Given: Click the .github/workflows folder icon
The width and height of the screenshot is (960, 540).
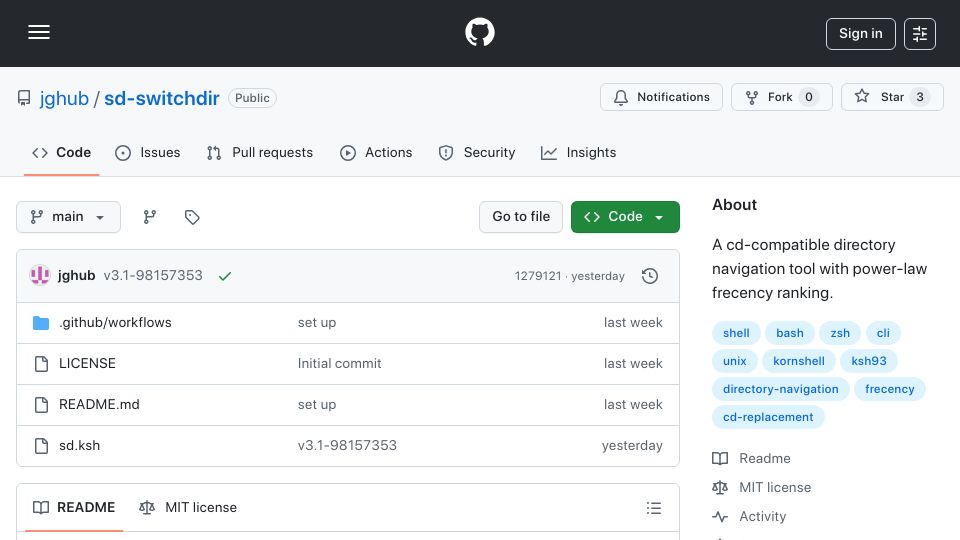Looking at the screenshot, I should (41, 323).
